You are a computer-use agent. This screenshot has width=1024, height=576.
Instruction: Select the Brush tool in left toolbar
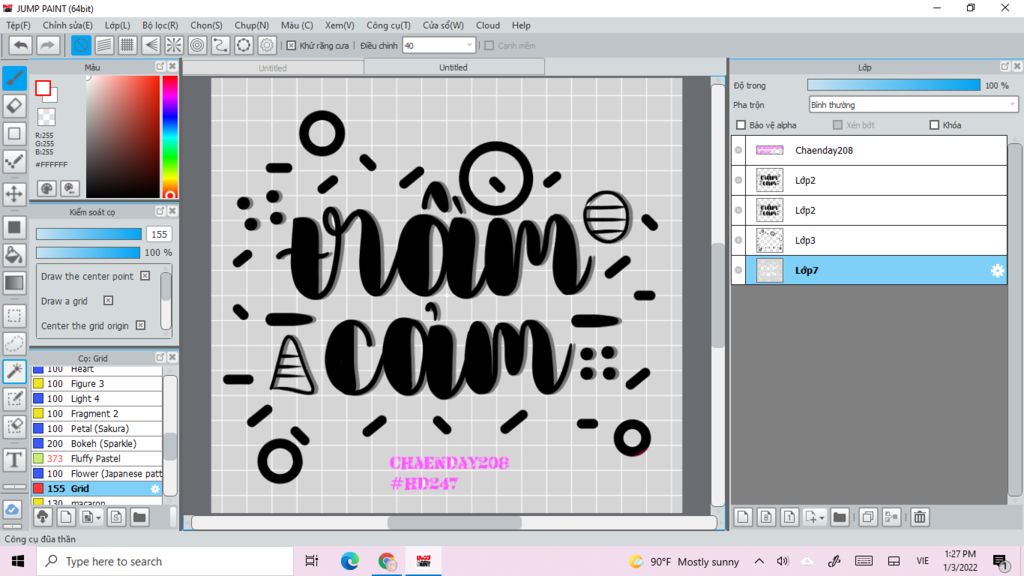tap(14, 78)
